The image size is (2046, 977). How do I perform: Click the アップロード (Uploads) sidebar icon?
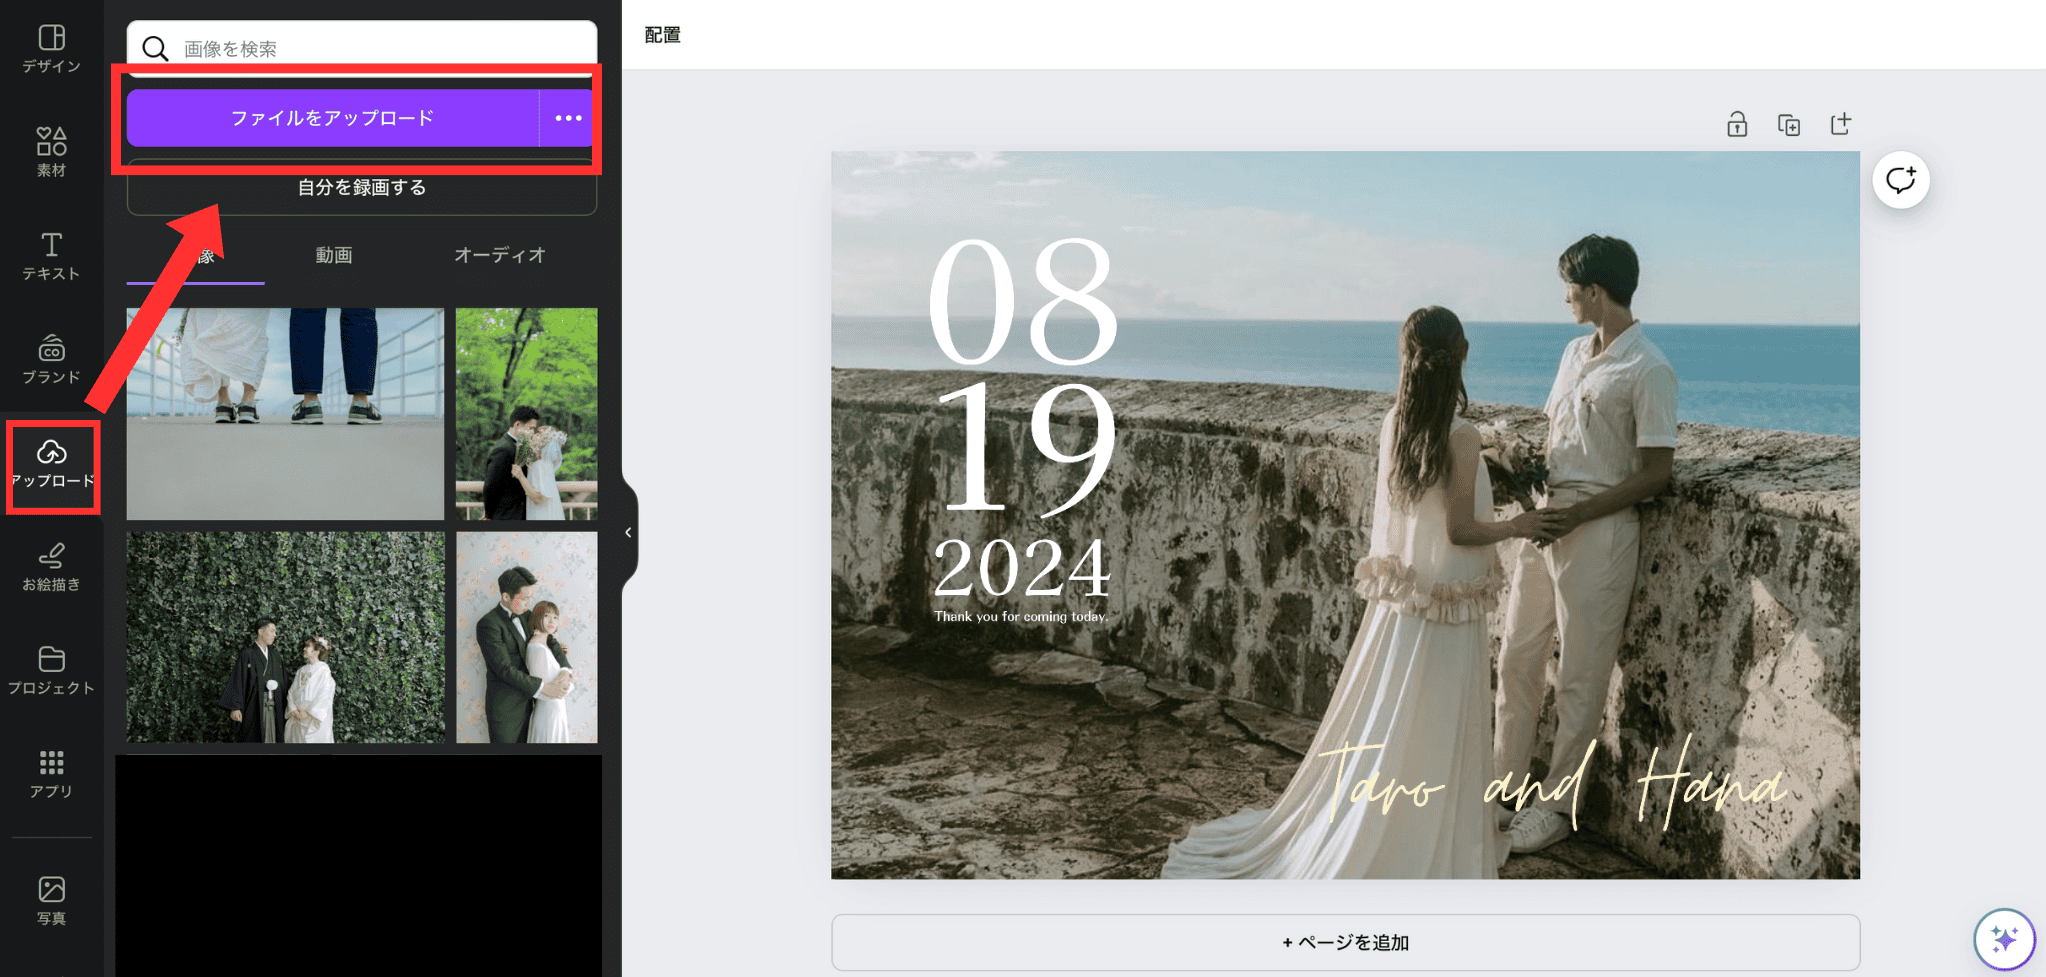click(x=52, y=464)
